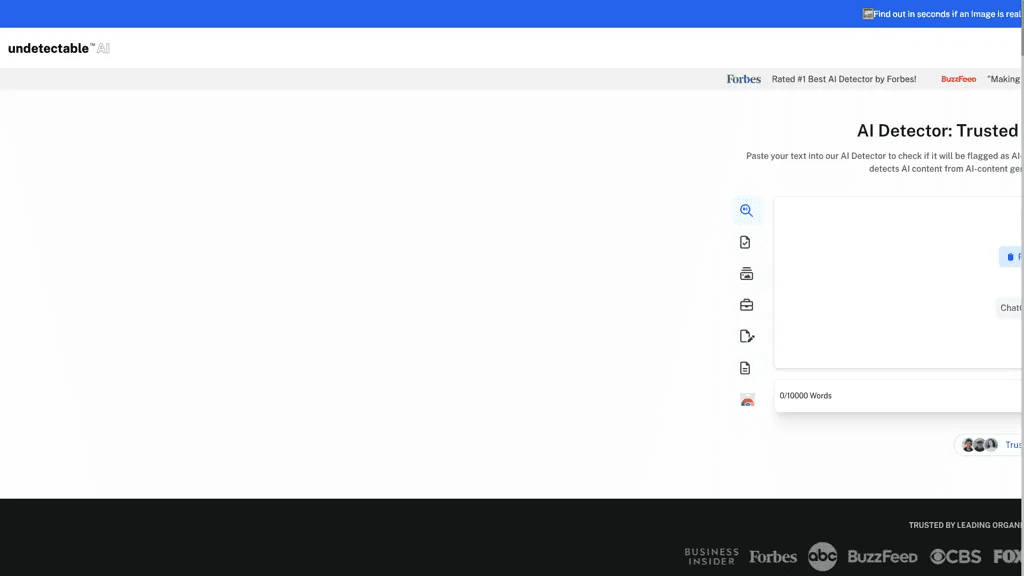Viewport: 1024px width, 576px height.
Task: Click the Forbes logo in ratings bar
Action: [x=744, y=79]
